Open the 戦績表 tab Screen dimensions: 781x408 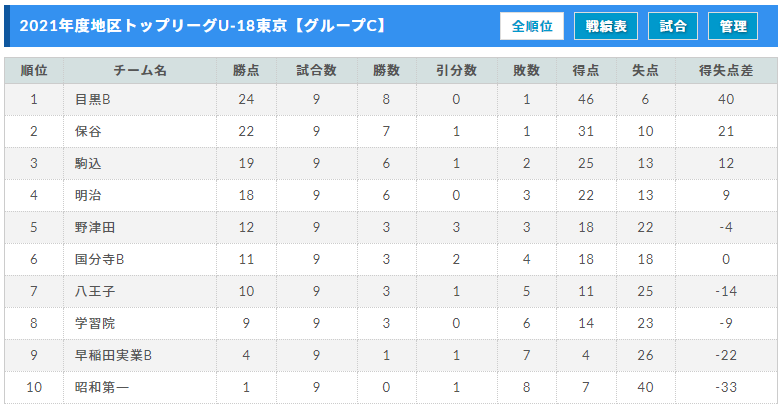click(606, 27)
